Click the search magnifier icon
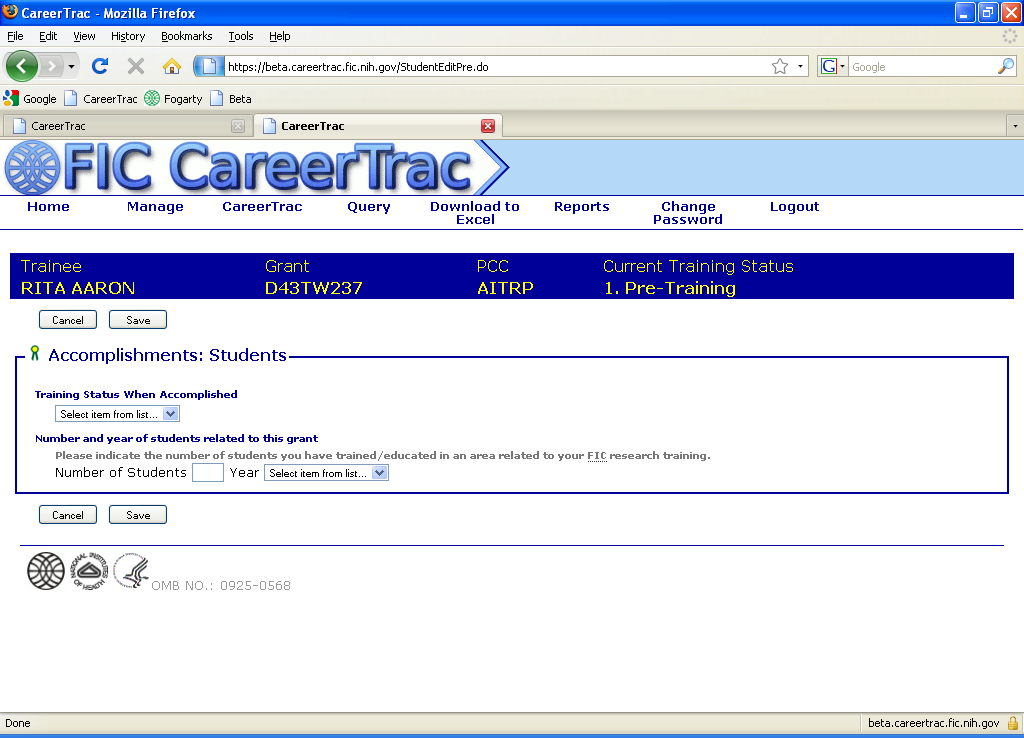The image size is (1024, 738). click(1006, 66)
